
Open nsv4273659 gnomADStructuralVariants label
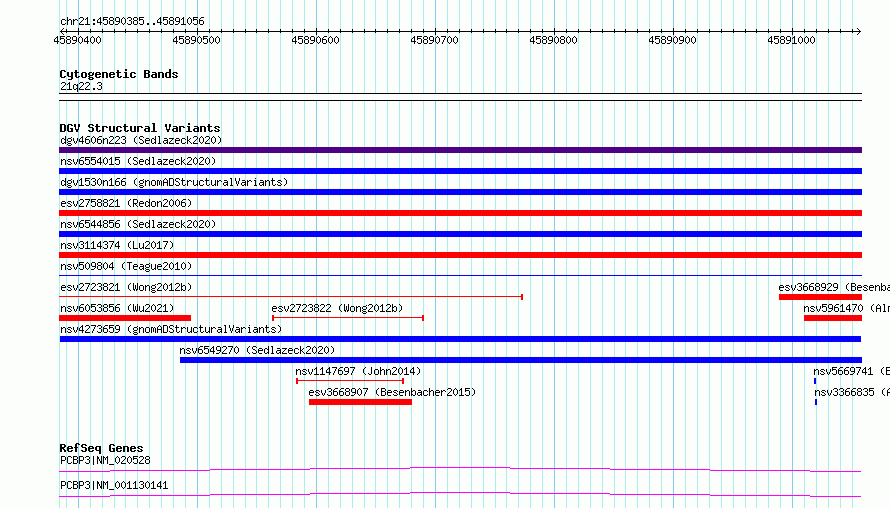coord(171,329)
